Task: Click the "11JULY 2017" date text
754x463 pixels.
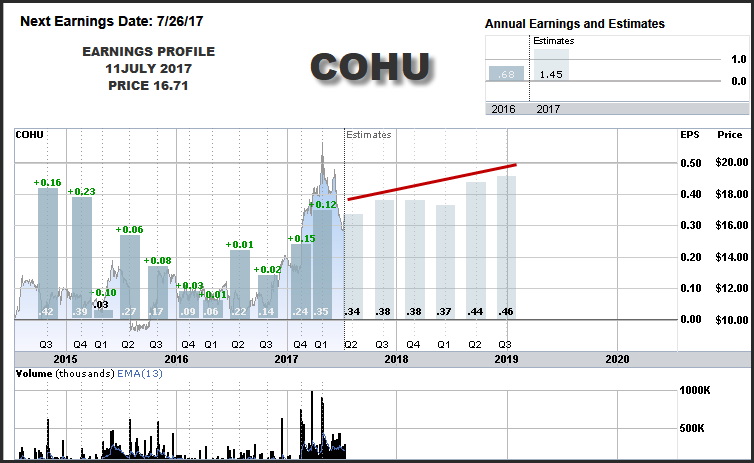Action: click(149, 68)
